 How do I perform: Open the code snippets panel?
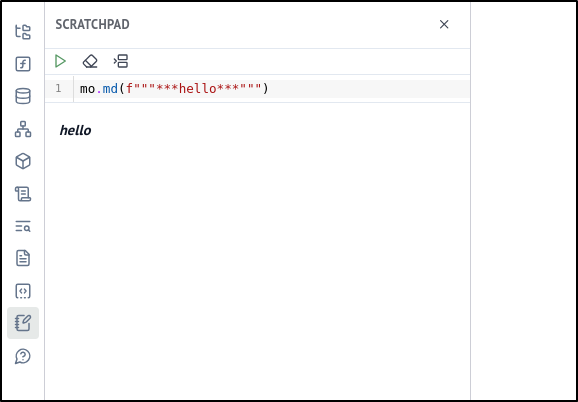[x=23, y=291]
